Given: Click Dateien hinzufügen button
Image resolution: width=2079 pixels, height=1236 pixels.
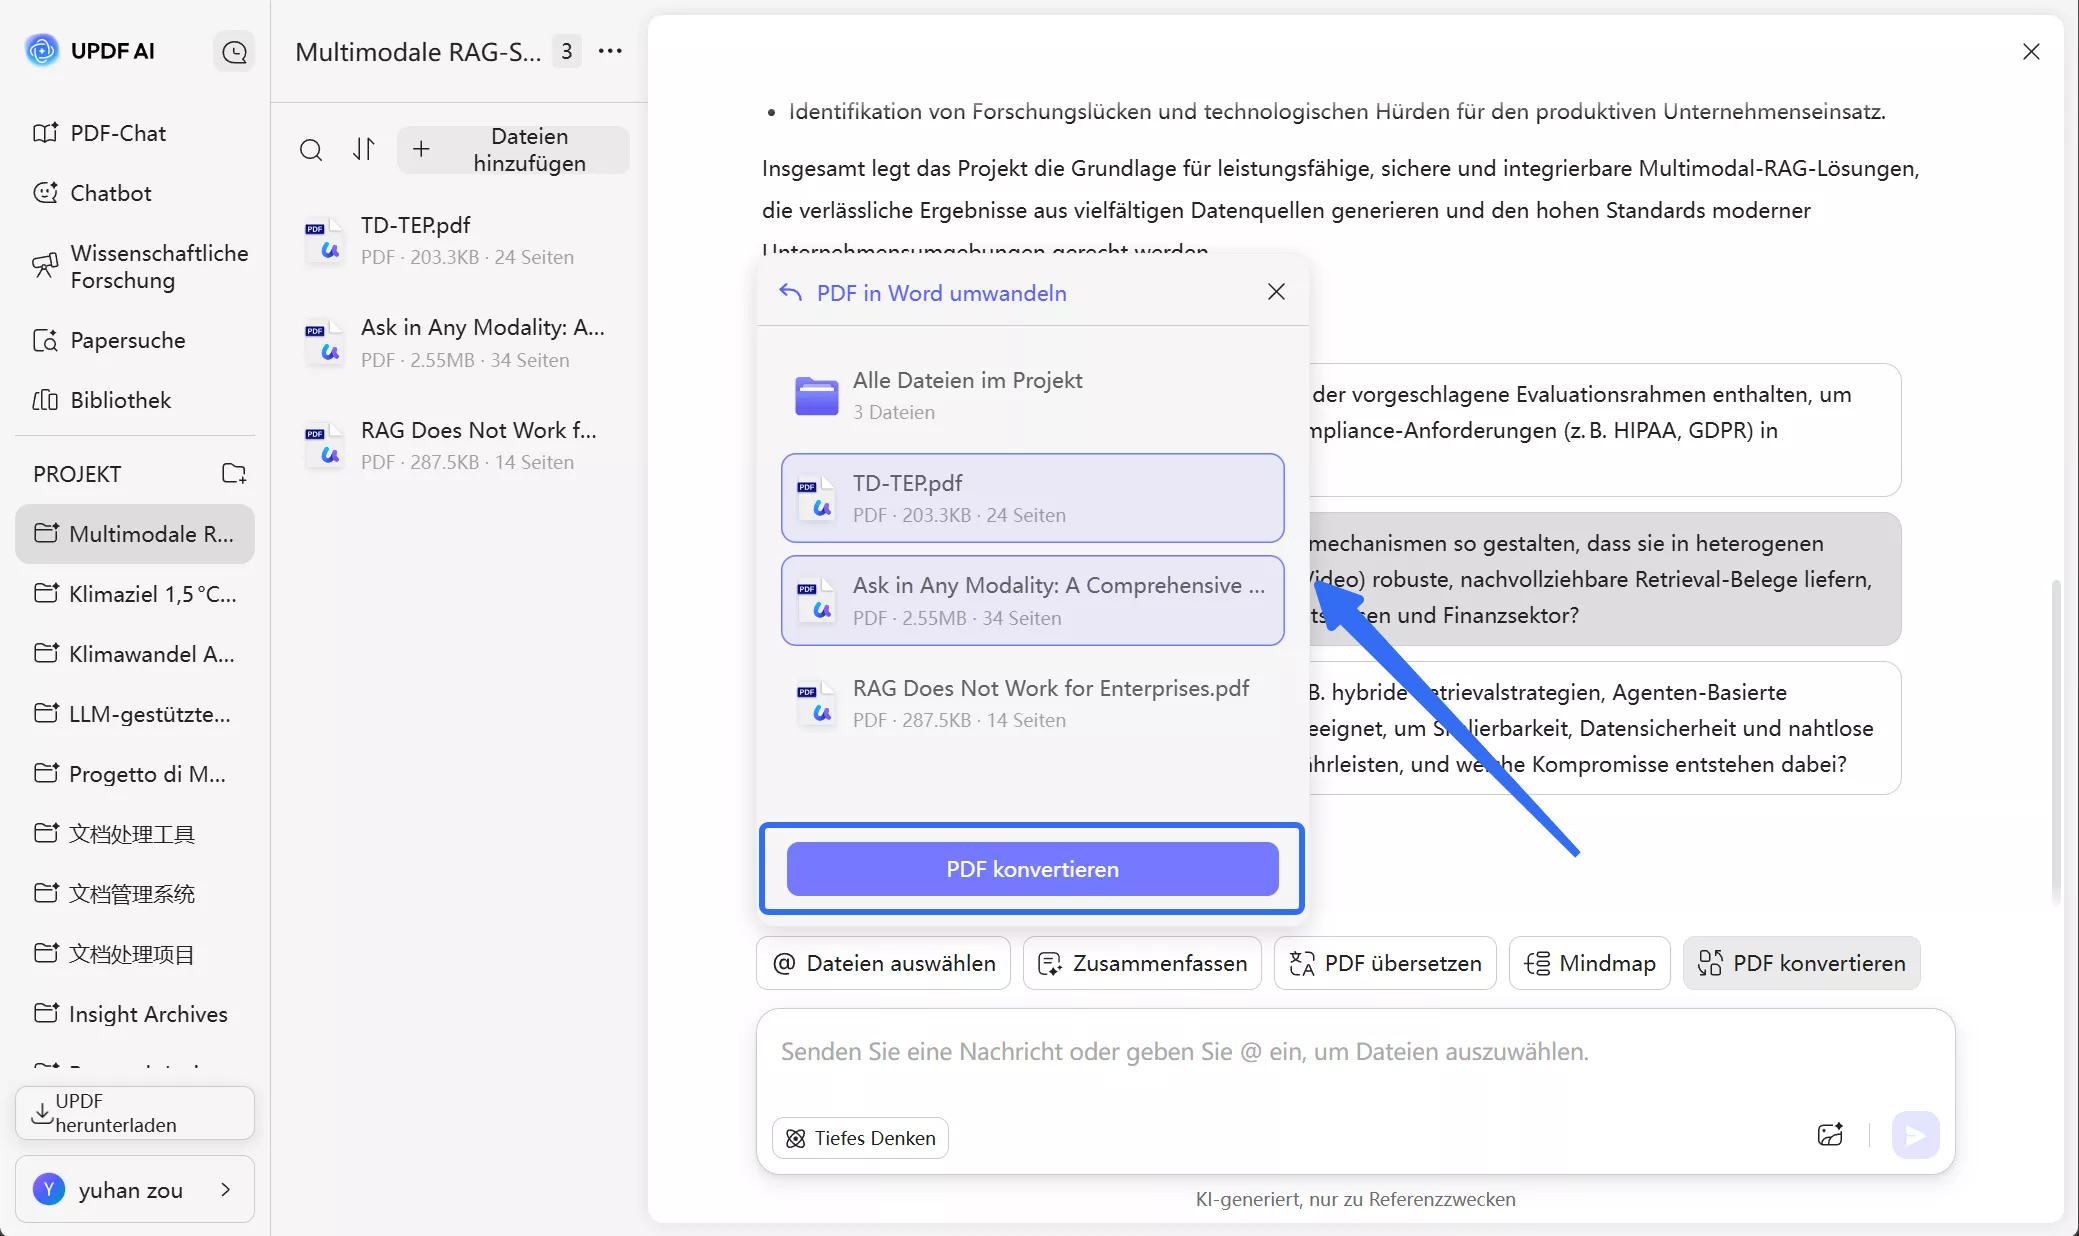Looking at the screenshot, I should [513, 150].
